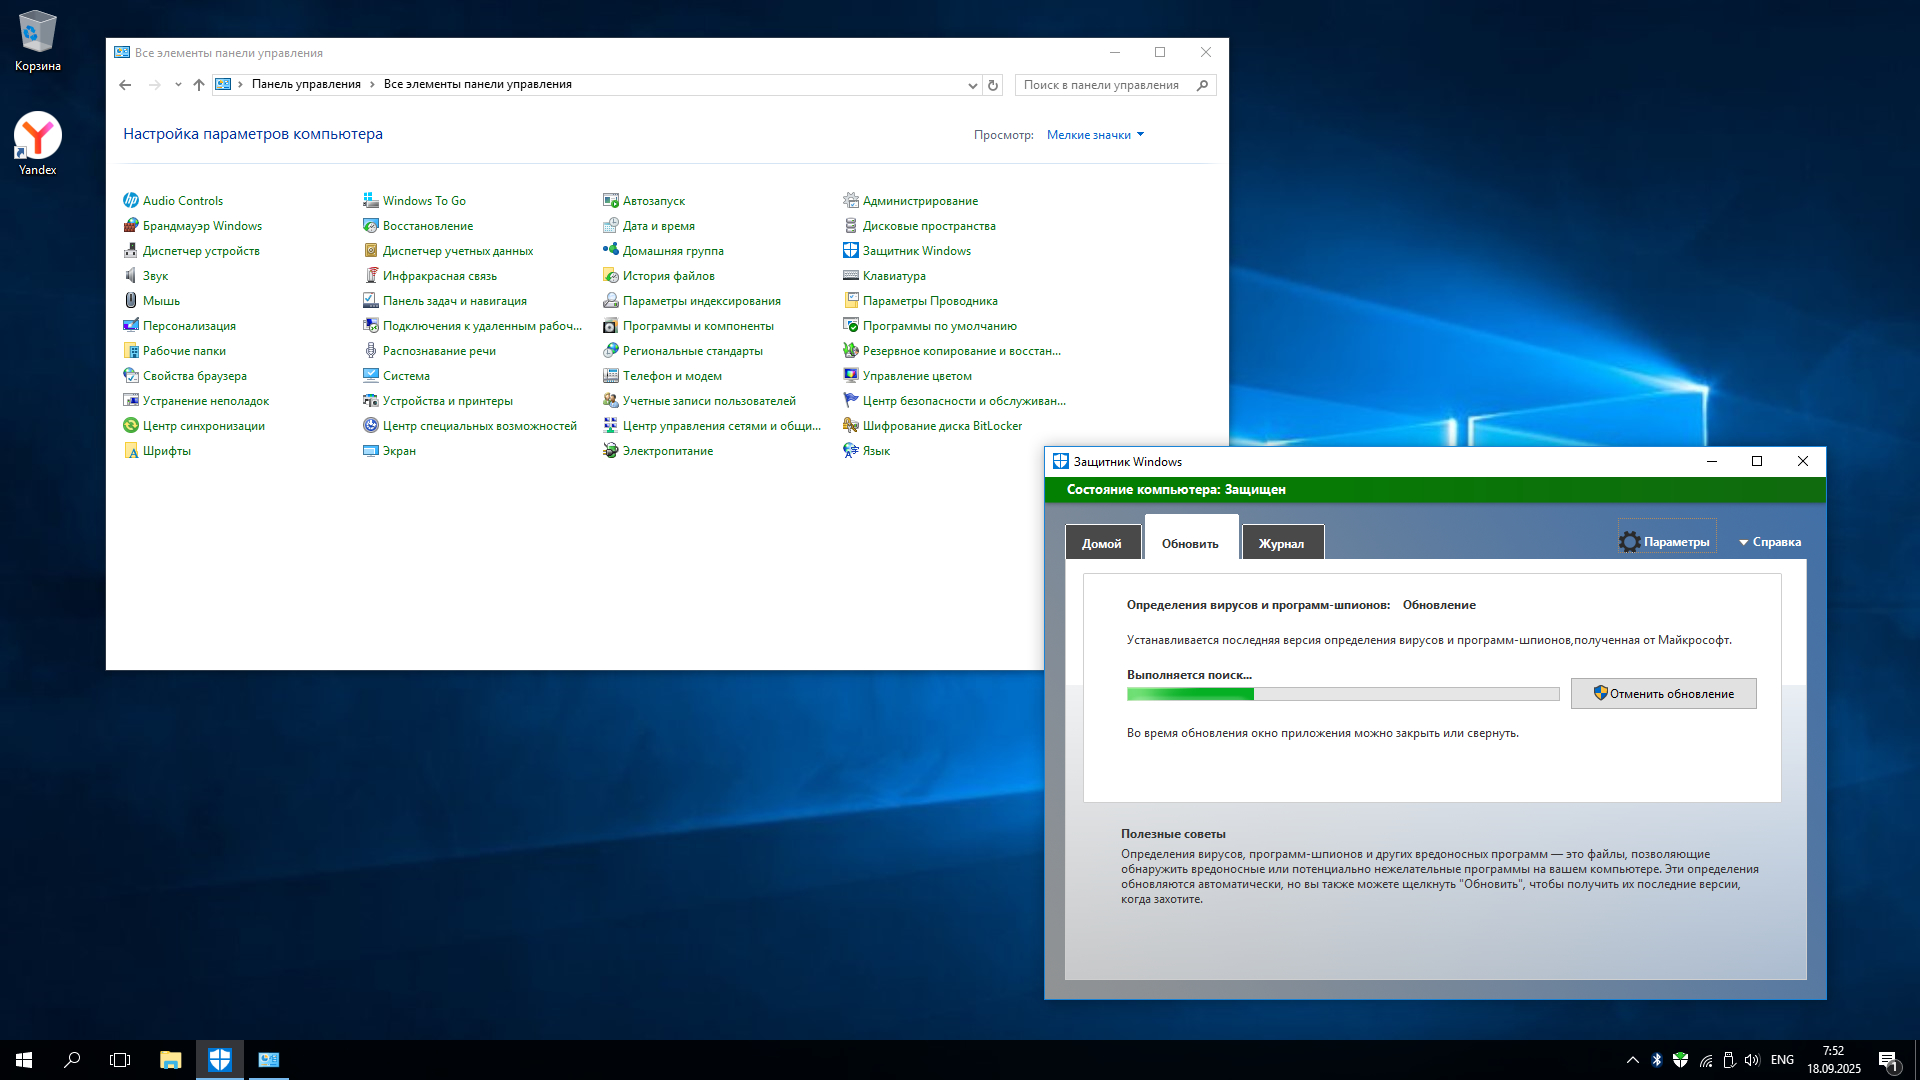The height and width of the screenshot is (1080, 1920).
Task: Click Панель управления breadcrumb link
Action: pos(306,84)
